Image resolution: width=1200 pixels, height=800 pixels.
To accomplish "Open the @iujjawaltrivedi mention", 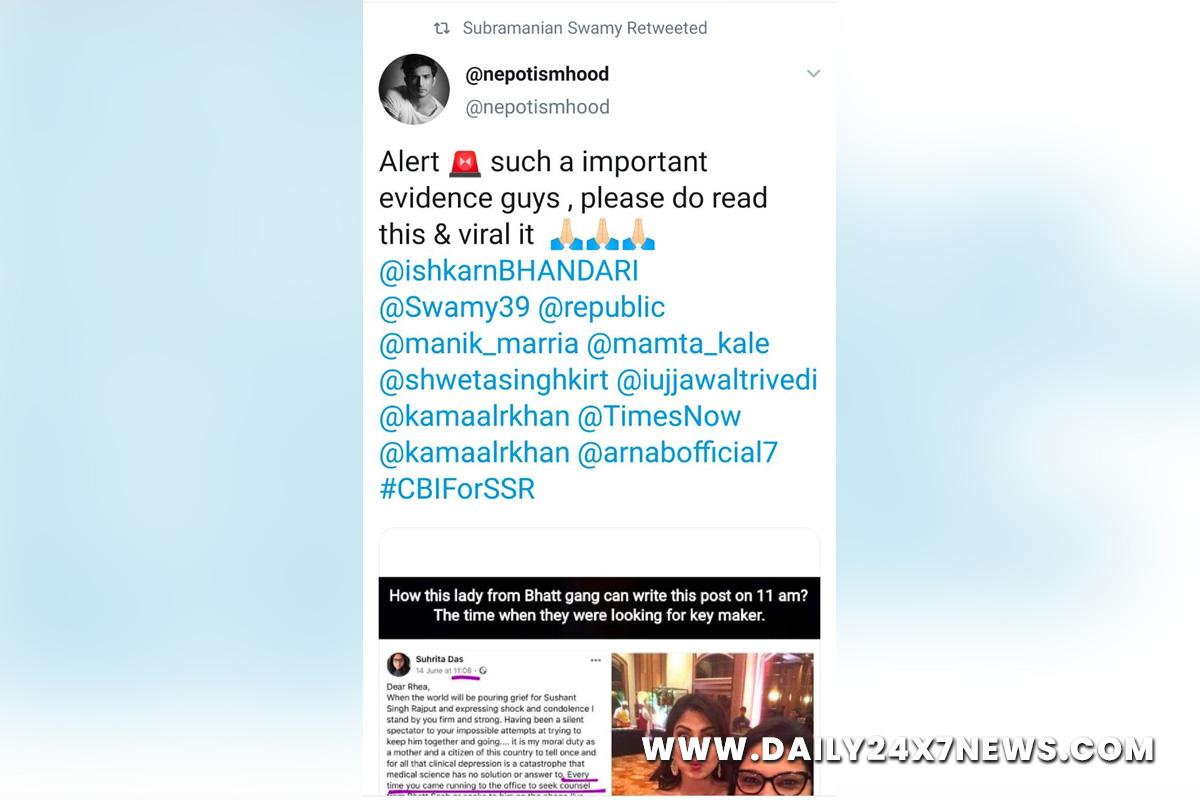I will [717, 380].
